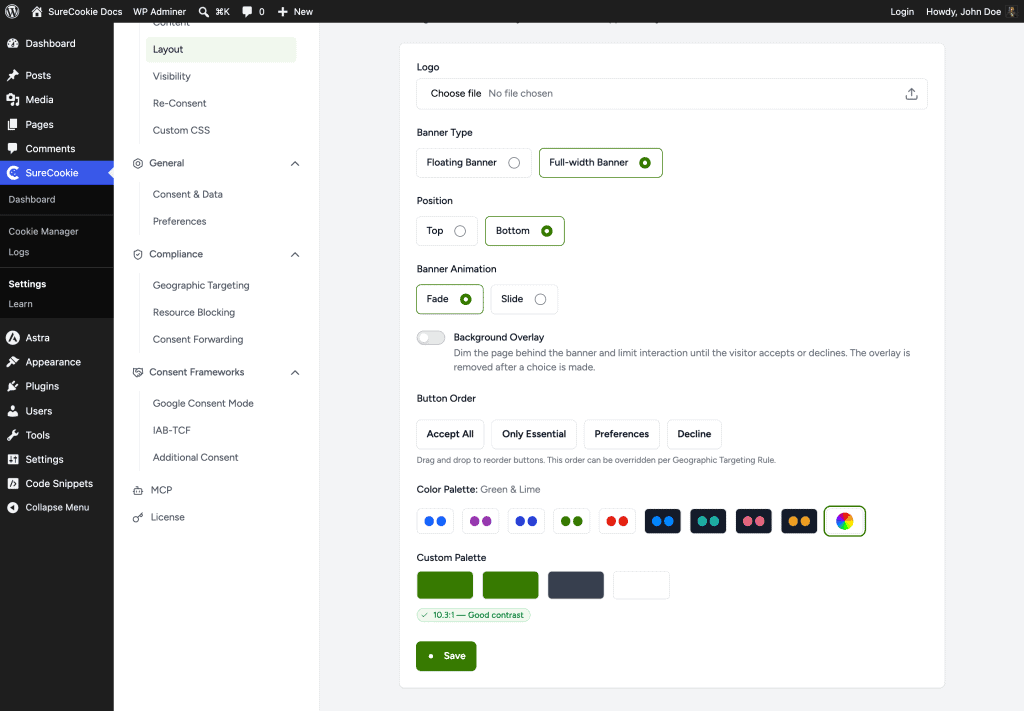The image size is (1024, 711).
Task: Select the dark pink color palette swatch
Action: 754,521
